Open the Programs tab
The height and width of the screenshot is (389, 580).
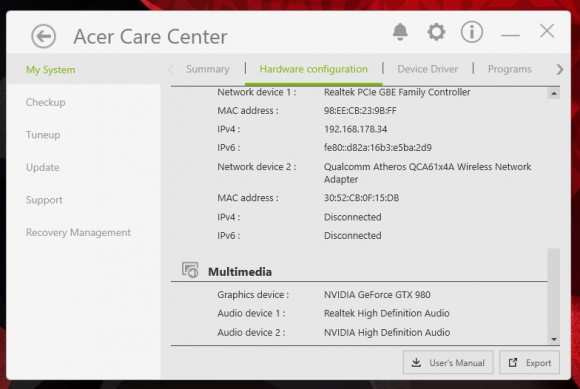509,69
